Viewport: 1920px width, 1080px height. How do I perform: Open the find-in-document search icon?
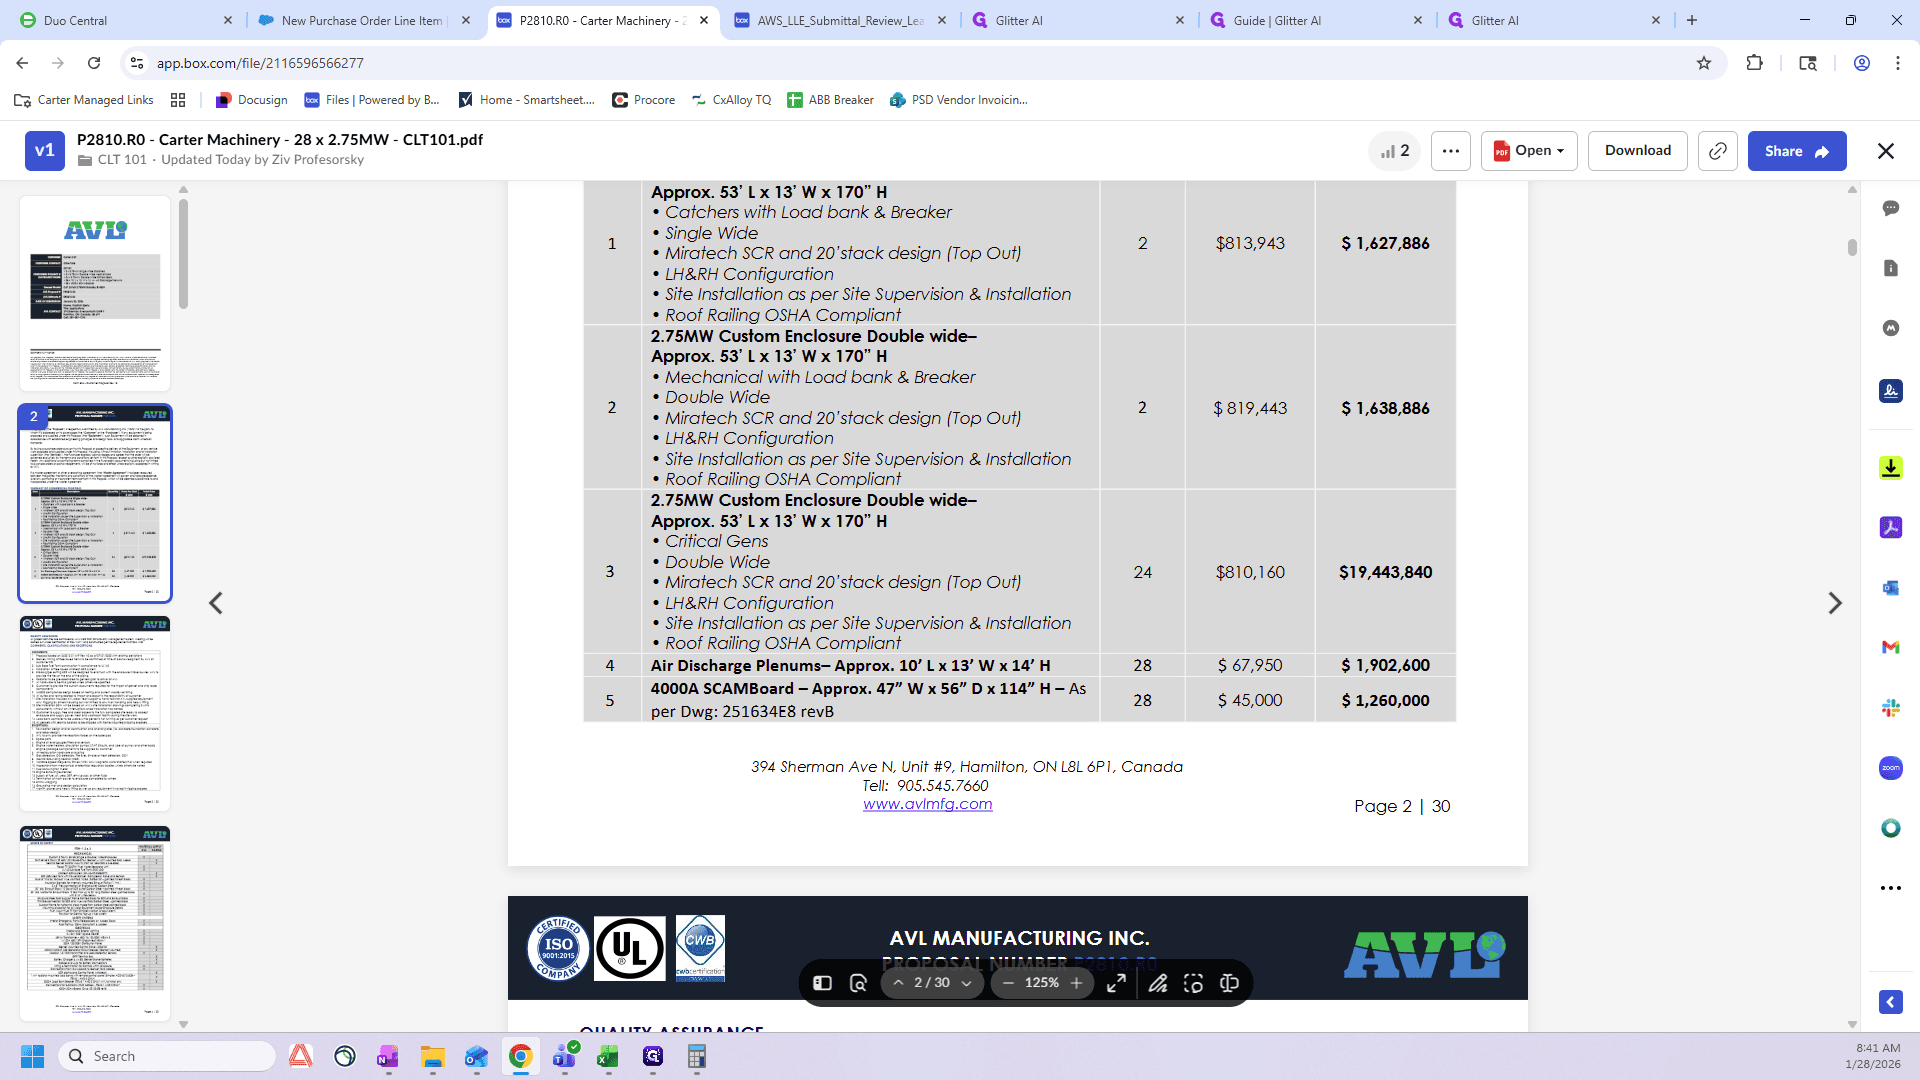[x=858, y=983]
